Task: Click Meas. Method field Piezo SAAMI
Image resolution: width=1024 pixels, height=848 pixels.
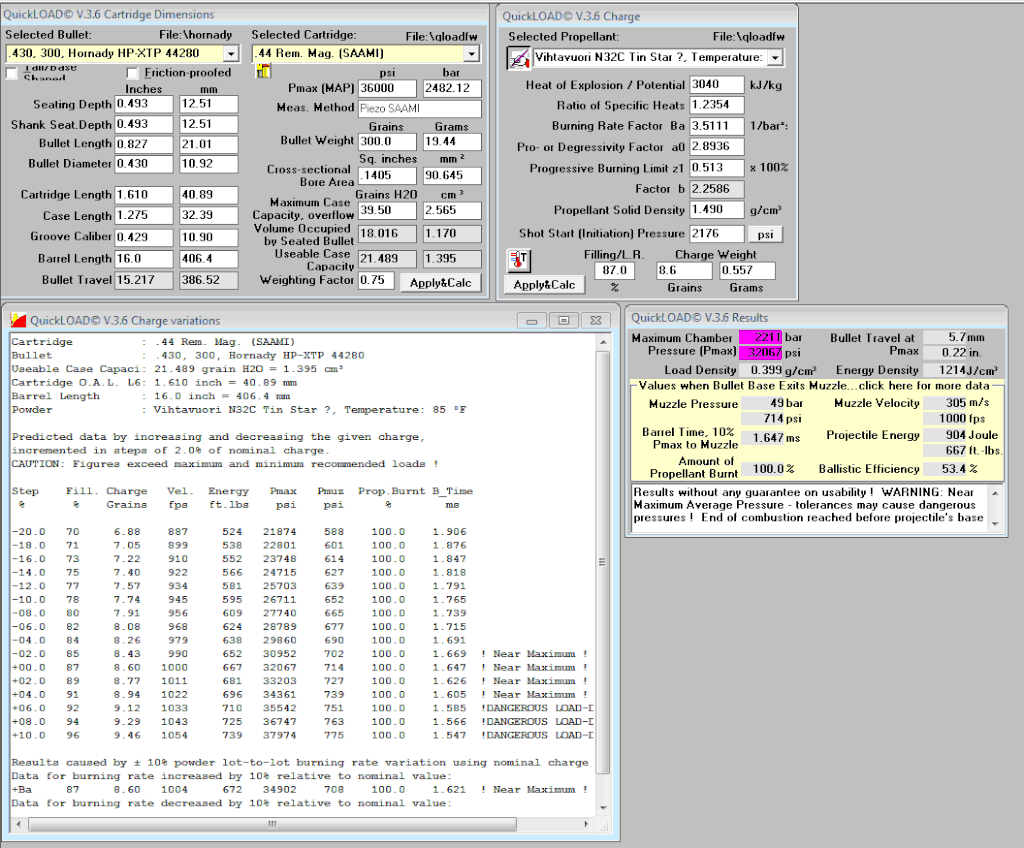Action: [420, 108]
